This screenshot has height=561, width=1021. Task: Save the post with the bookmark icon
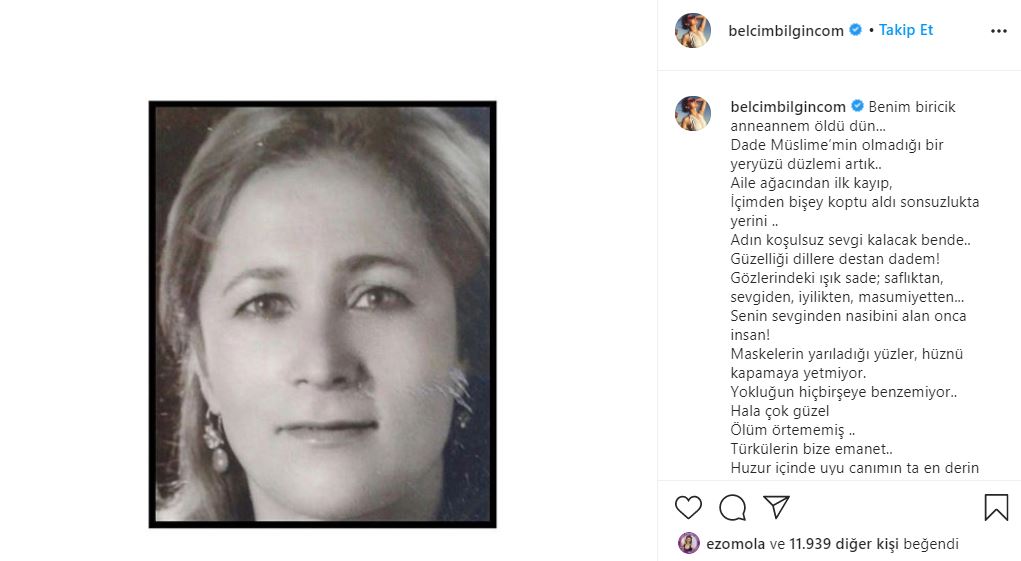[x=996, y=508]
